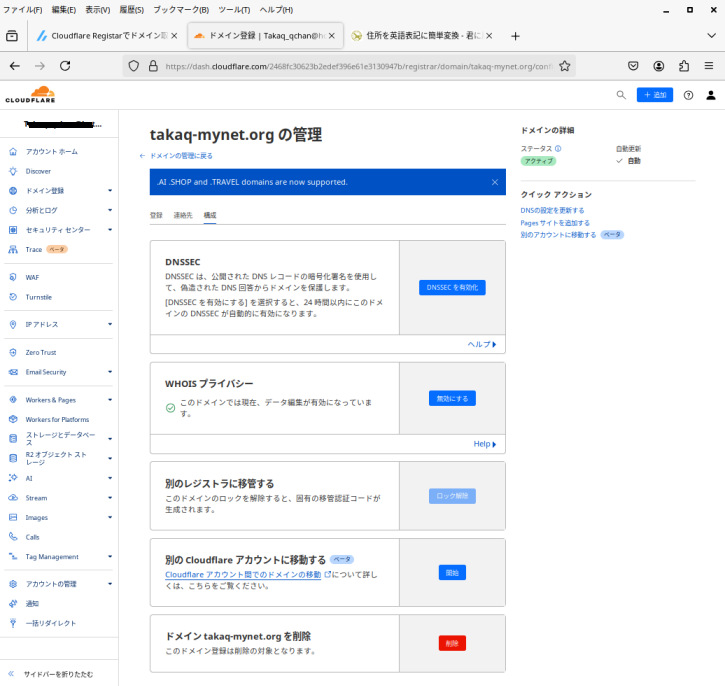Expand Stream sidebar section
Screen dimensions: 725x686
[110, 498]
